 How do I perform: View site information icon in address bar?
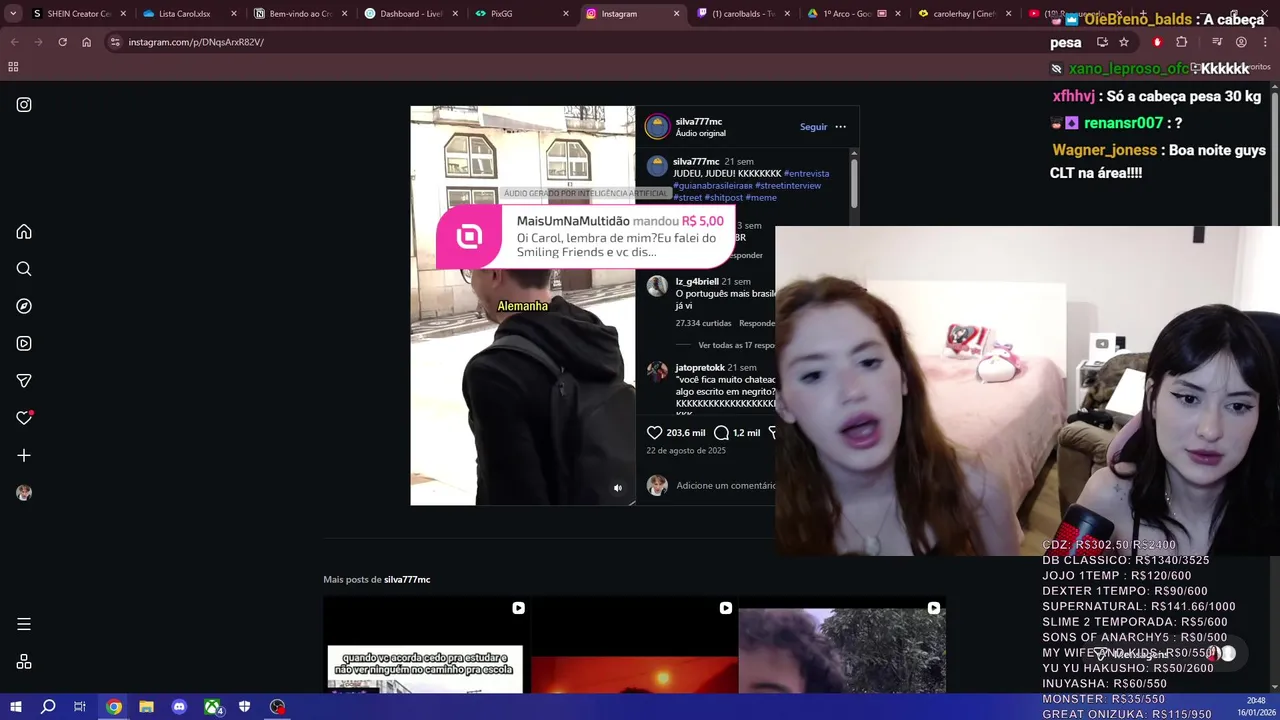(115, 42)
